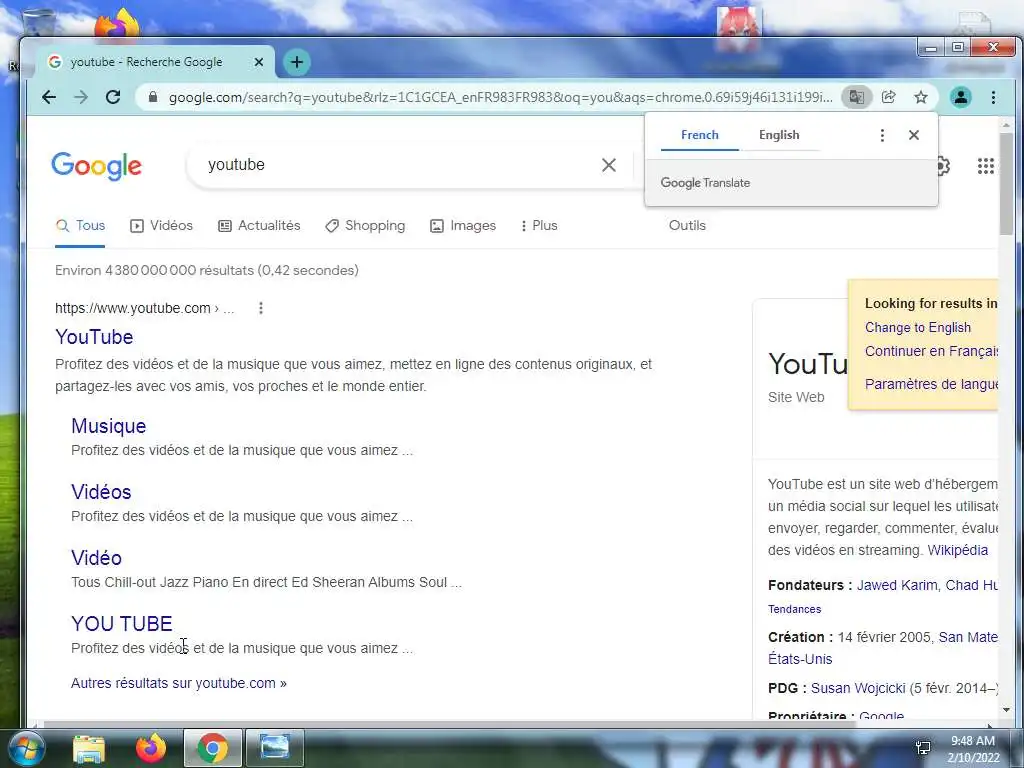Click the Susan Wojcicki PDG link

point(858,688)
